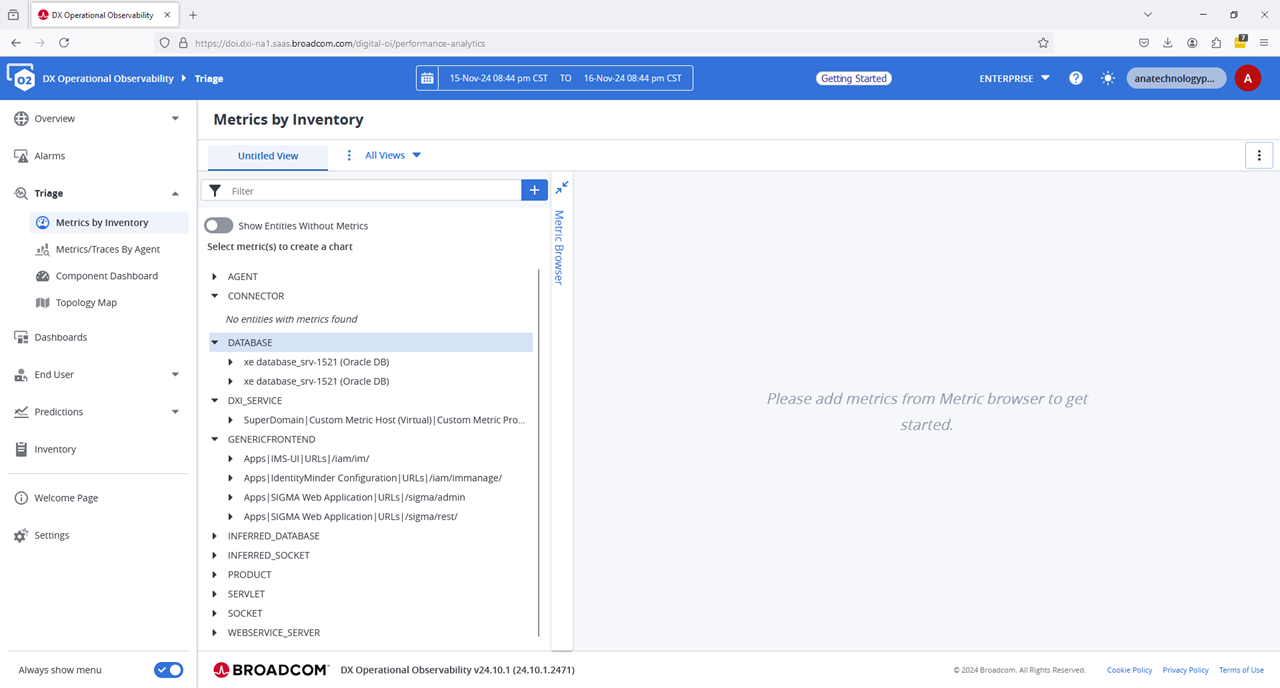Image resolution: width=1280 pixels, height=688 pixels.
Task: Open the help question mark icon
Action: coord(1075,78)
